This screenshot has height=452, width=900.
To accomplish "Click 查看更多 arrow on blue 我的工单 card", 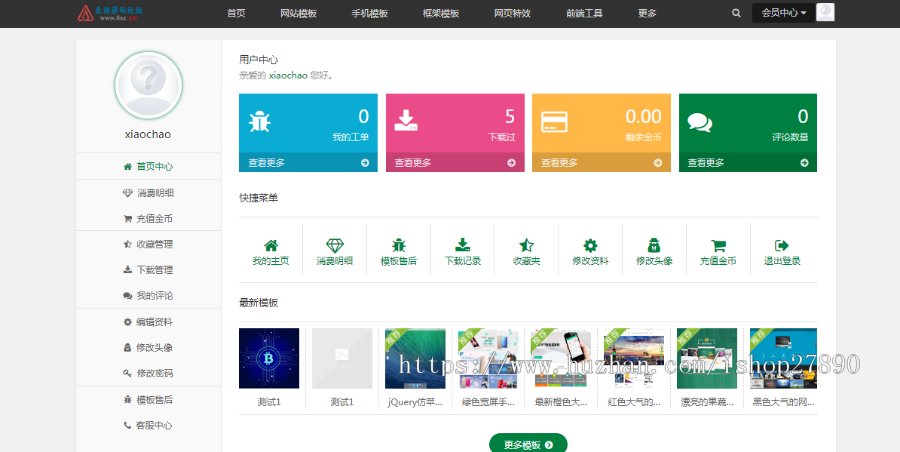I will 365,163.
